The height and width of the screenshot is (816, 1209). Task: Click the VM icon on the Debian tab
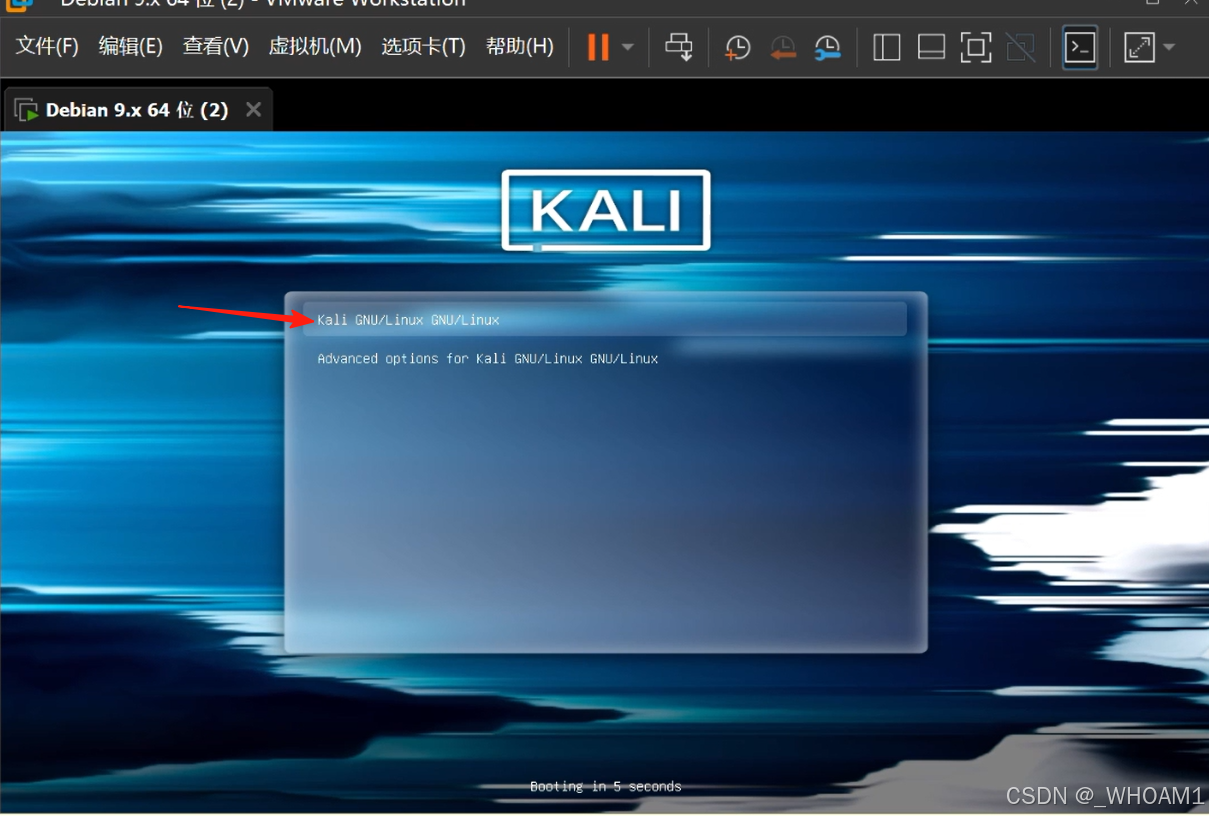point(27,110)
